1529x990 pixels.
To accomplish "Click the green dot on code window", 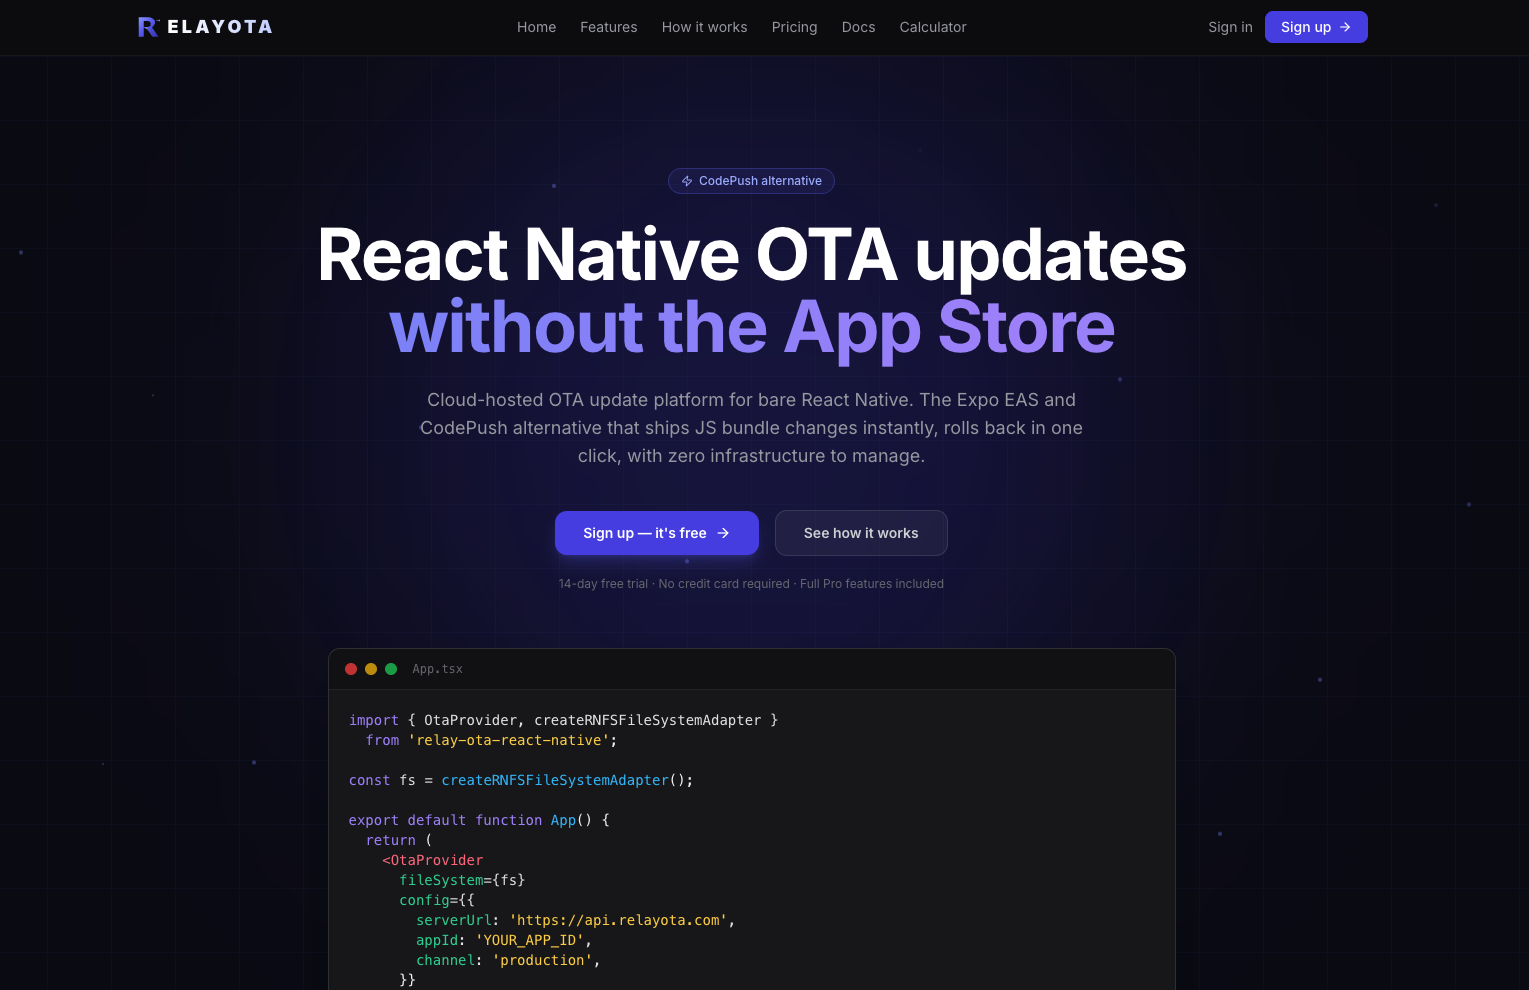I will click(391, 669).
